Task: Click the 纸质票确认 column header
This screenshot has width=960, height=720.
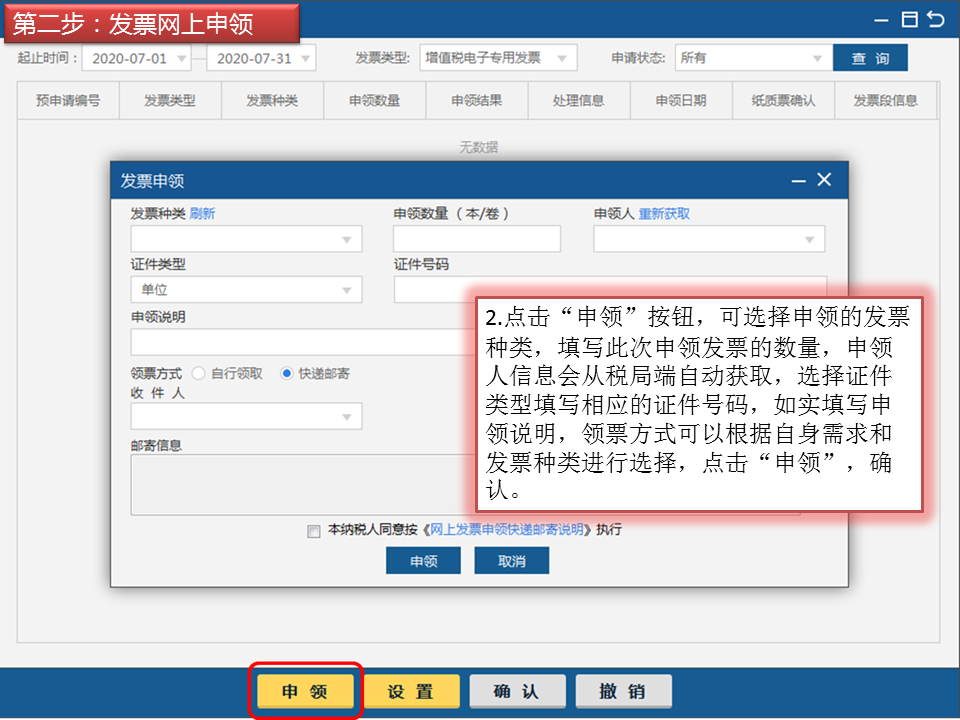Action: pyautogui.click(x=784, y=100)
